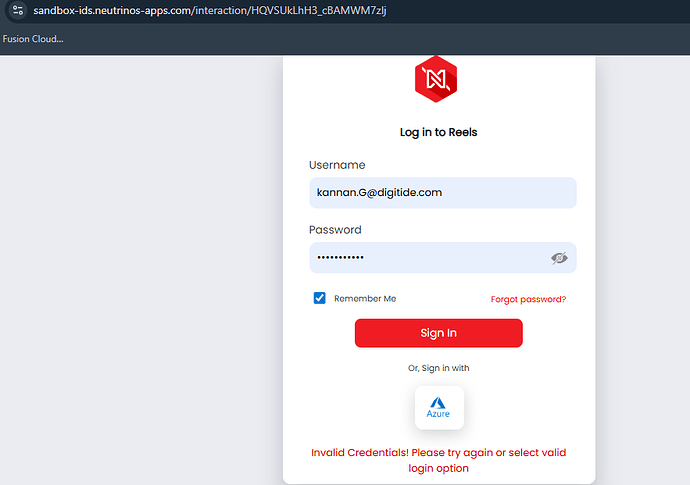Screen dimensions: 690x485
Task: Click the Invalid Credentials error message
Action: tap(438, 460)
